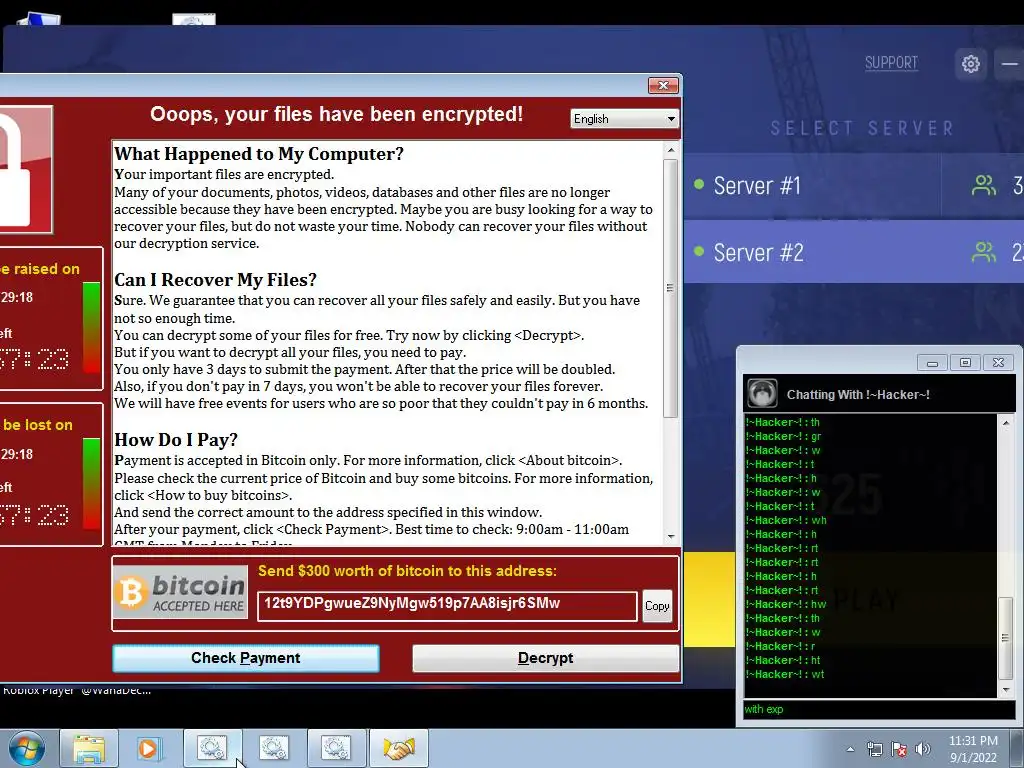This screenshot has height=768, width=1024.
Task: Click the ransom note scrollbar up arrow
Action: point(671,150)
